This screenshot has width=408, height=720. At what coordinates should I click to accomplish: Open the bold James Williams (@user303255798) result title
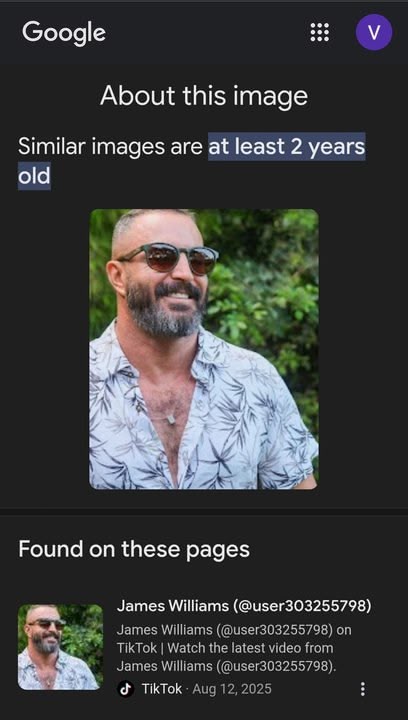pos(244,606)
